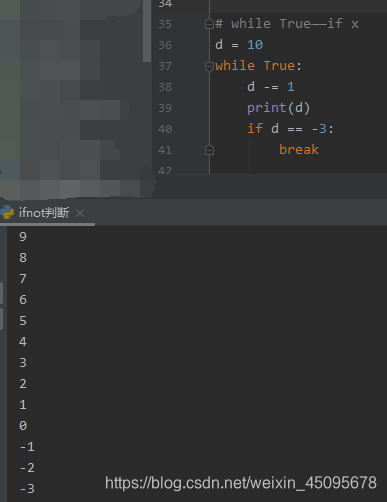Click the print(d) statement
Image resolution: width=387 pixels, height=502 pixels.
pyautogui.click(x=279, y=108)
